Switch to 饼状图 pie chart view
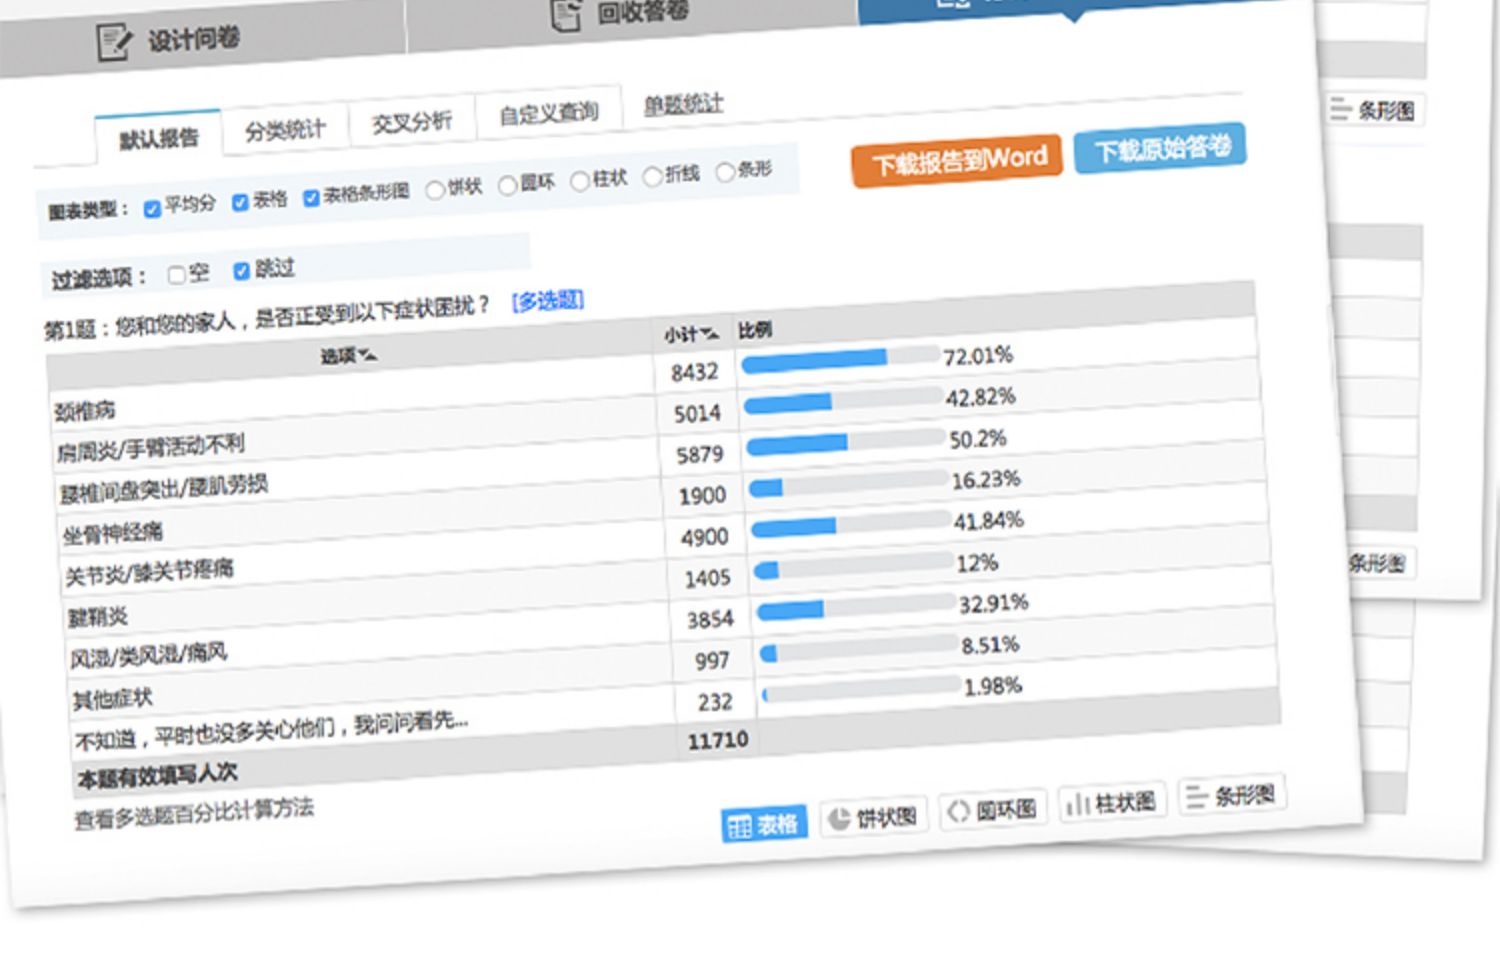 (x=873, y=817)
